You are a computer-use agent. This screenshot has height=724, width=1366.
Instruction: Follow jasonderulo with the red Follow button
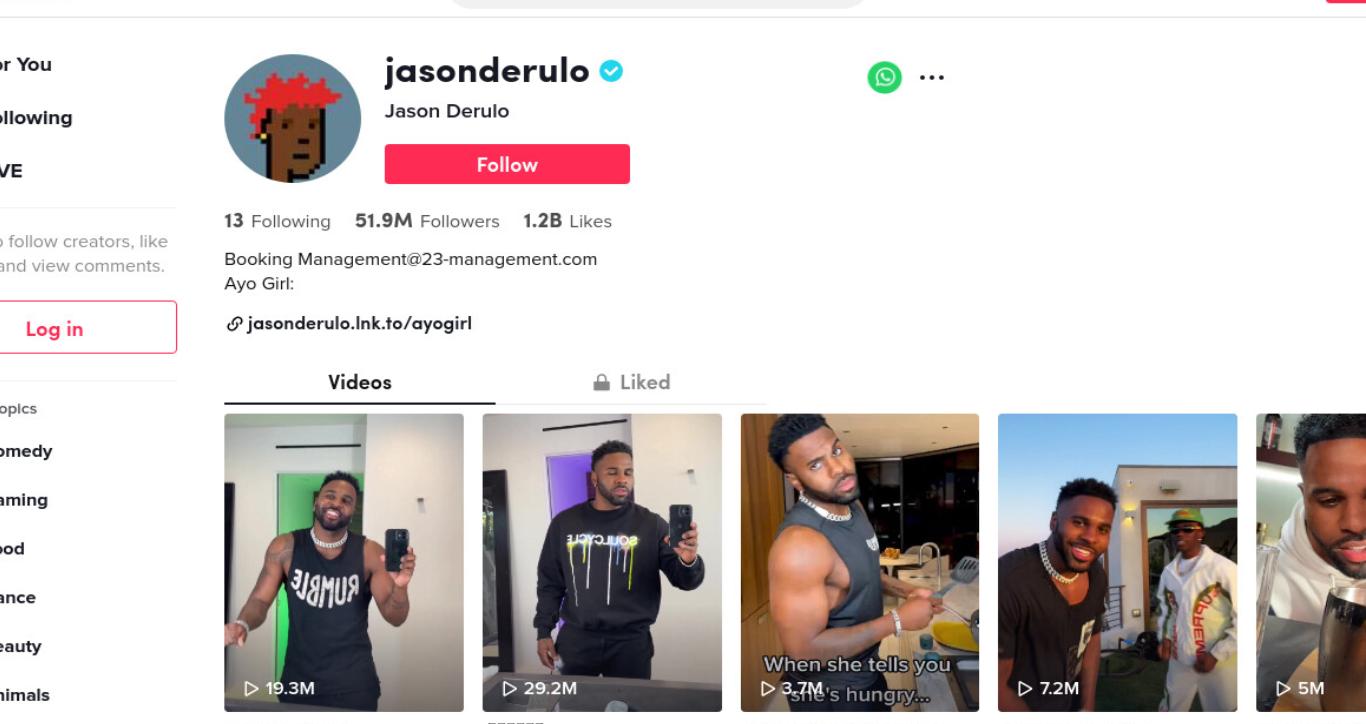pos(507,164)
